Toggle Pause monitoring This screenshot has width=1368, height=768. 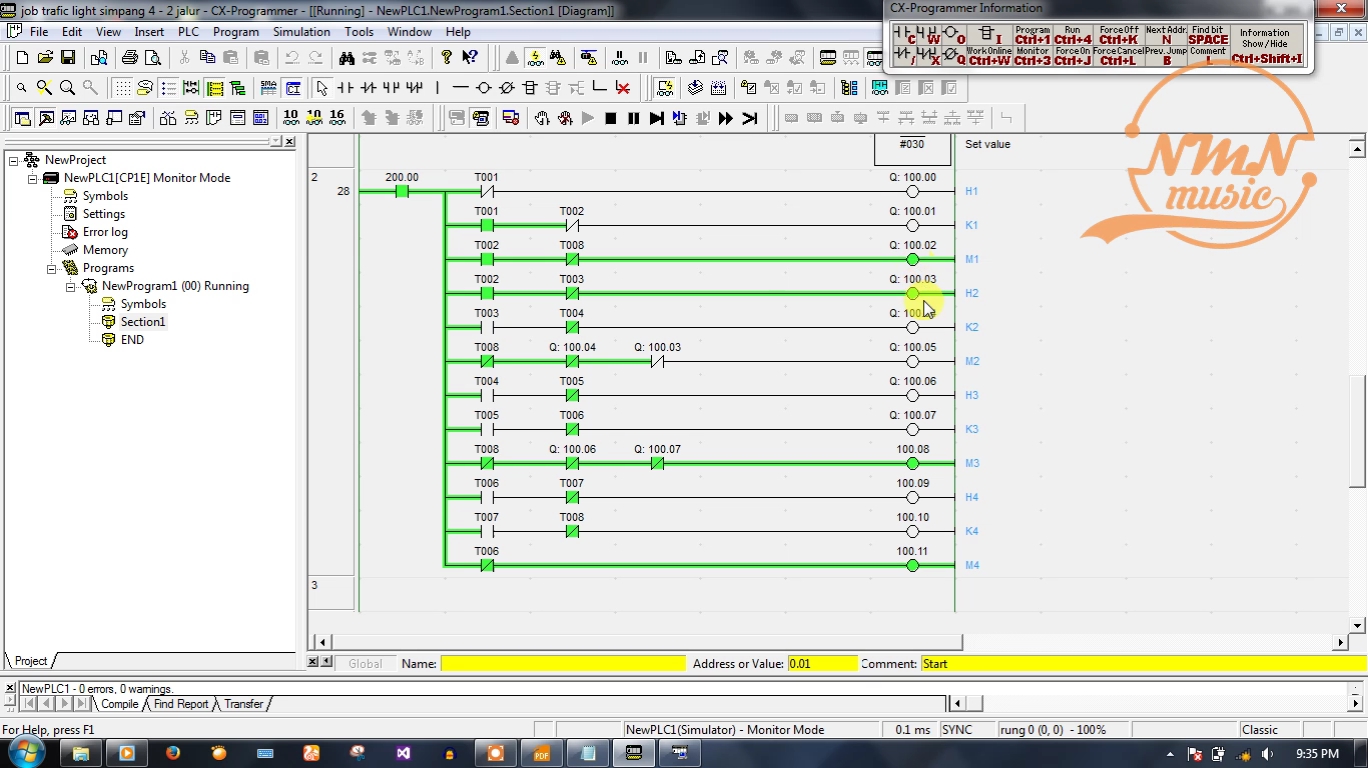pos(619,56)
